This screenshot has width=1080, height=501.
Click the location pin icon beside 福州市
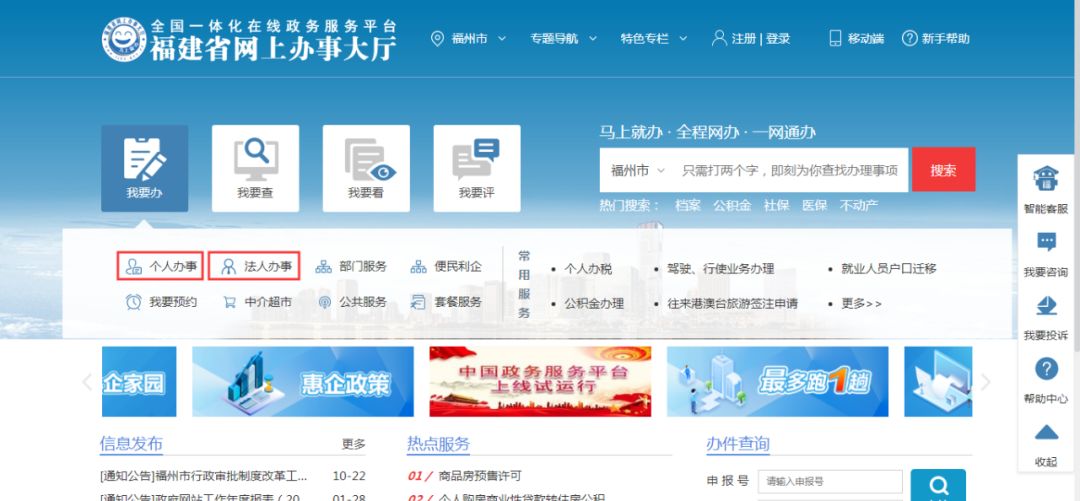(437, 39)
